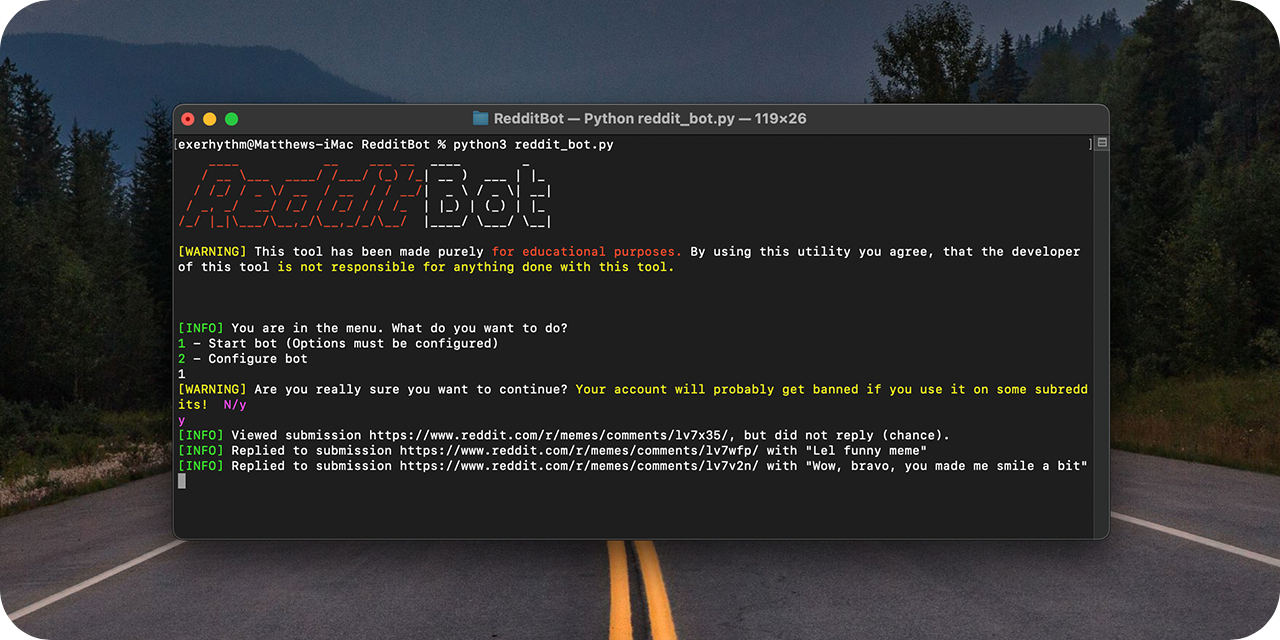Screen dimensions: 1280x640
Task: Click the RedditBot folder icon in title bar
Action: tap(480, 119)
